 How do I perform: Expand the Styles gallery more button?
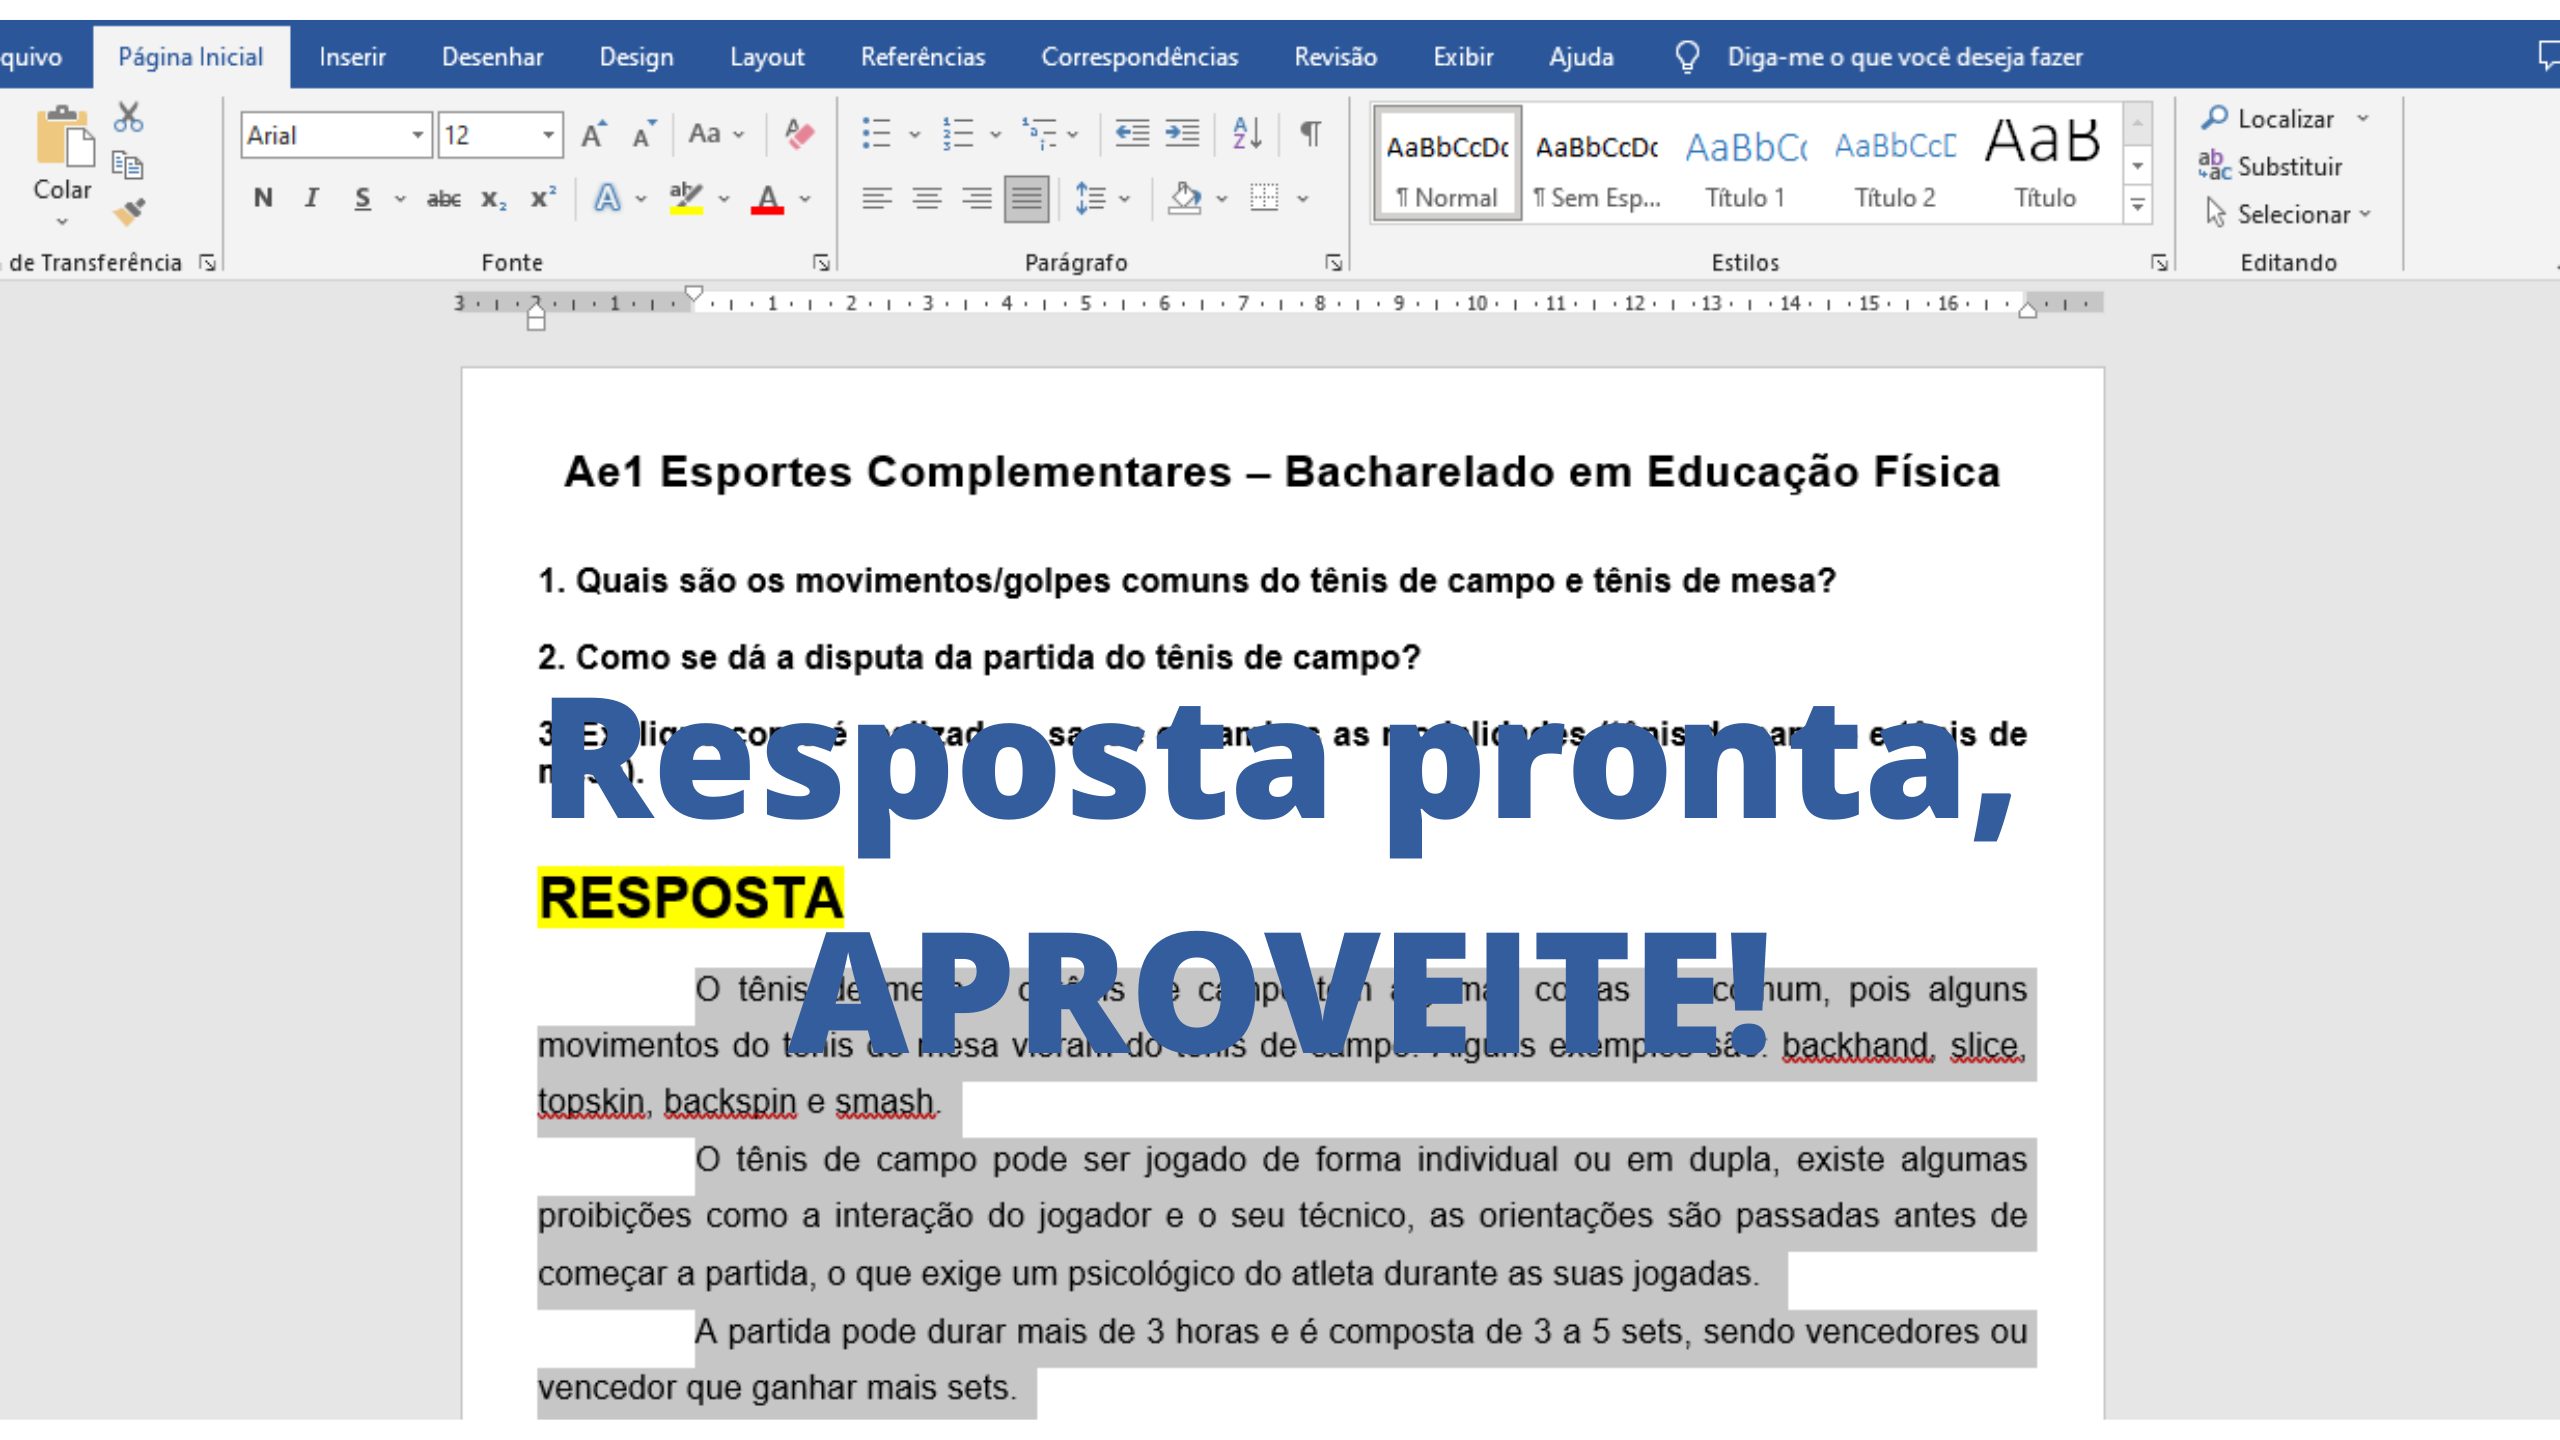pos(2137,205)
